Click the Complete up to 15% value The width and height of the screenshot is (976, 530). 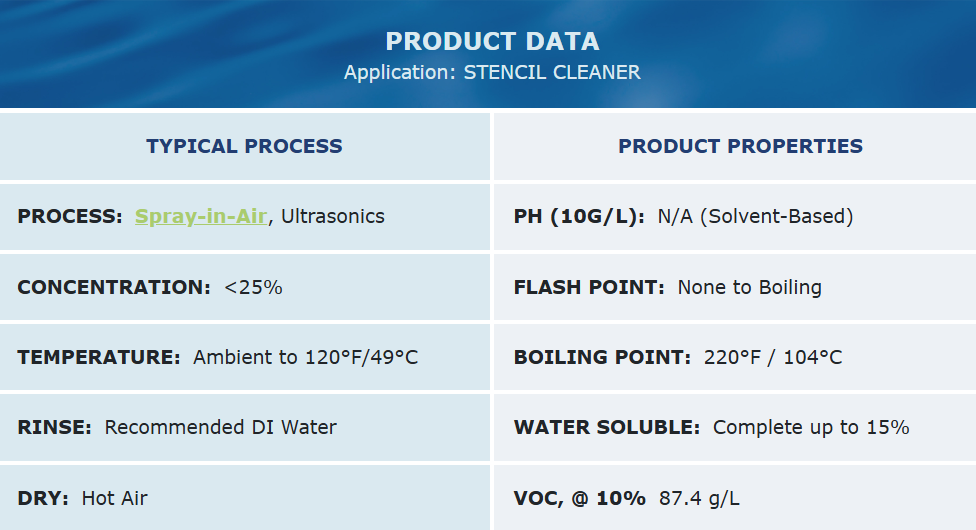pyautogui.click(x=811, y=427)
